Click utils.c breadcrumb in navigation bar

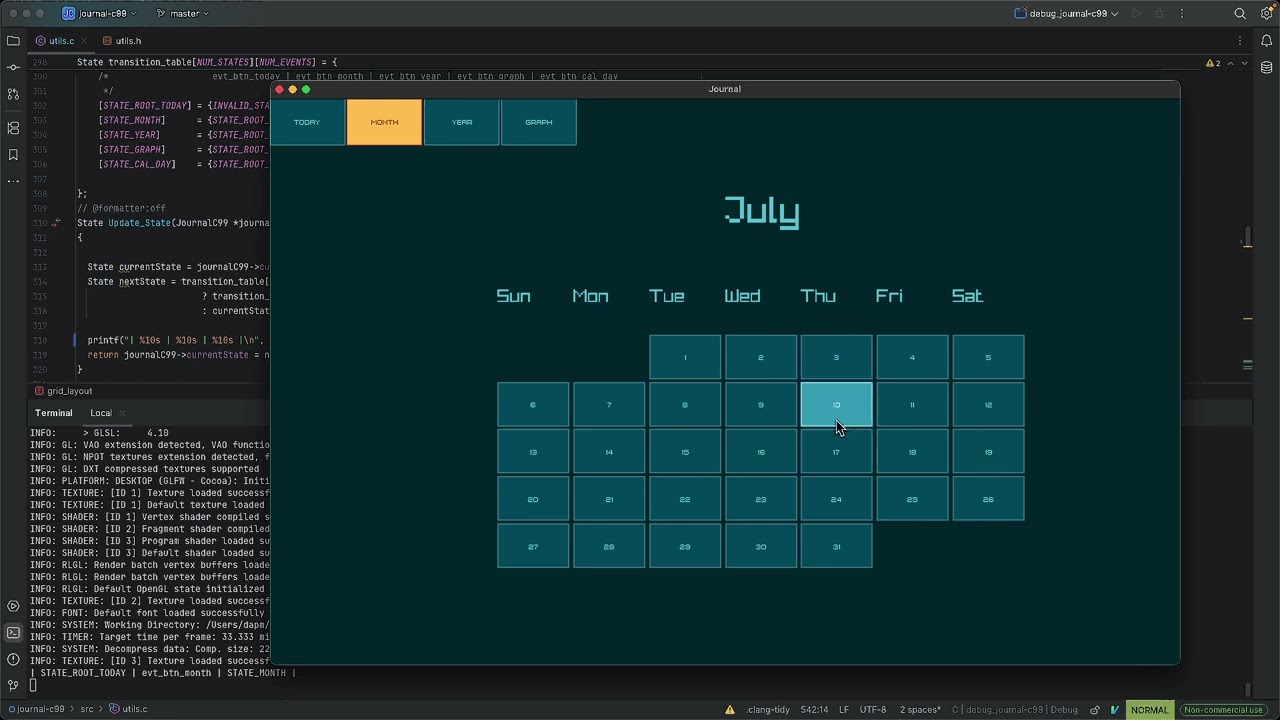point(128,710)
